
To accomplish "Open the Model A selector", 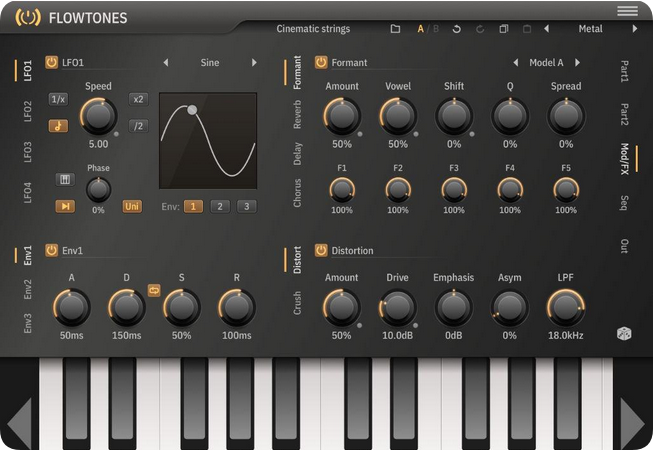I will [546, 62].
